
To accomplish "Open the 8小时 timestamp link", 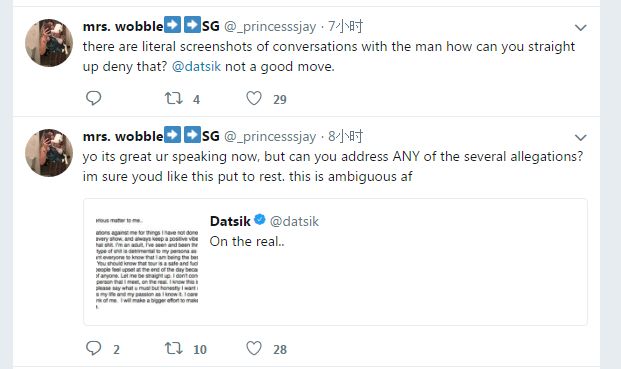I will pyautogui.click(x=345, y=136).
